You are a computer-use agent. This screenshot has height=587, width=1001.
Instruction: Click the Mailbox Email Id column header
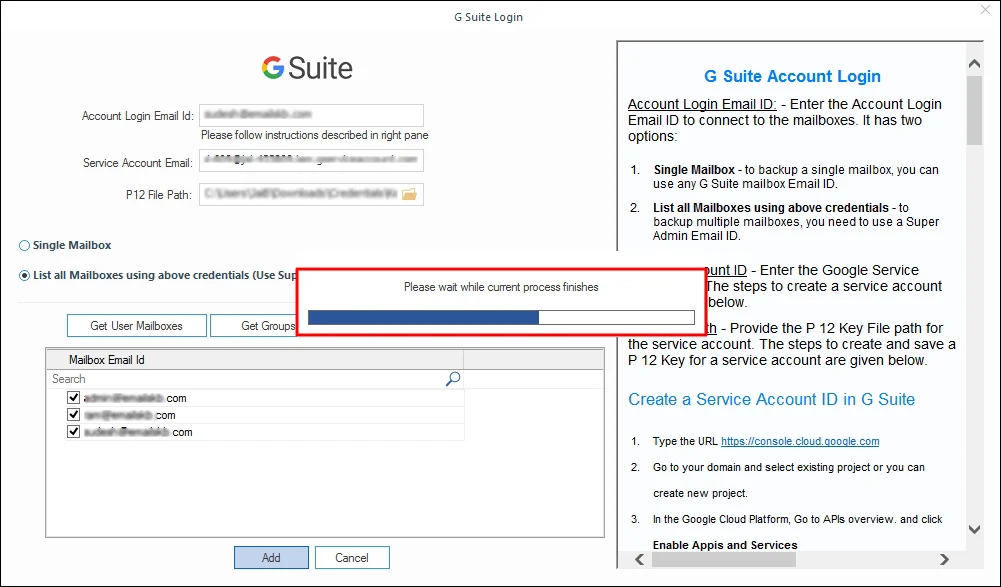(255, 360)
